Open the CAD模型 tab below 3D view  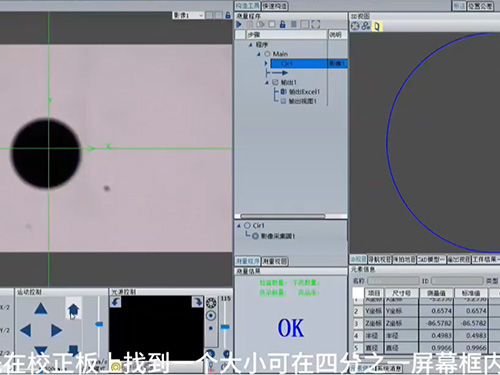click(x=432, y=259)
